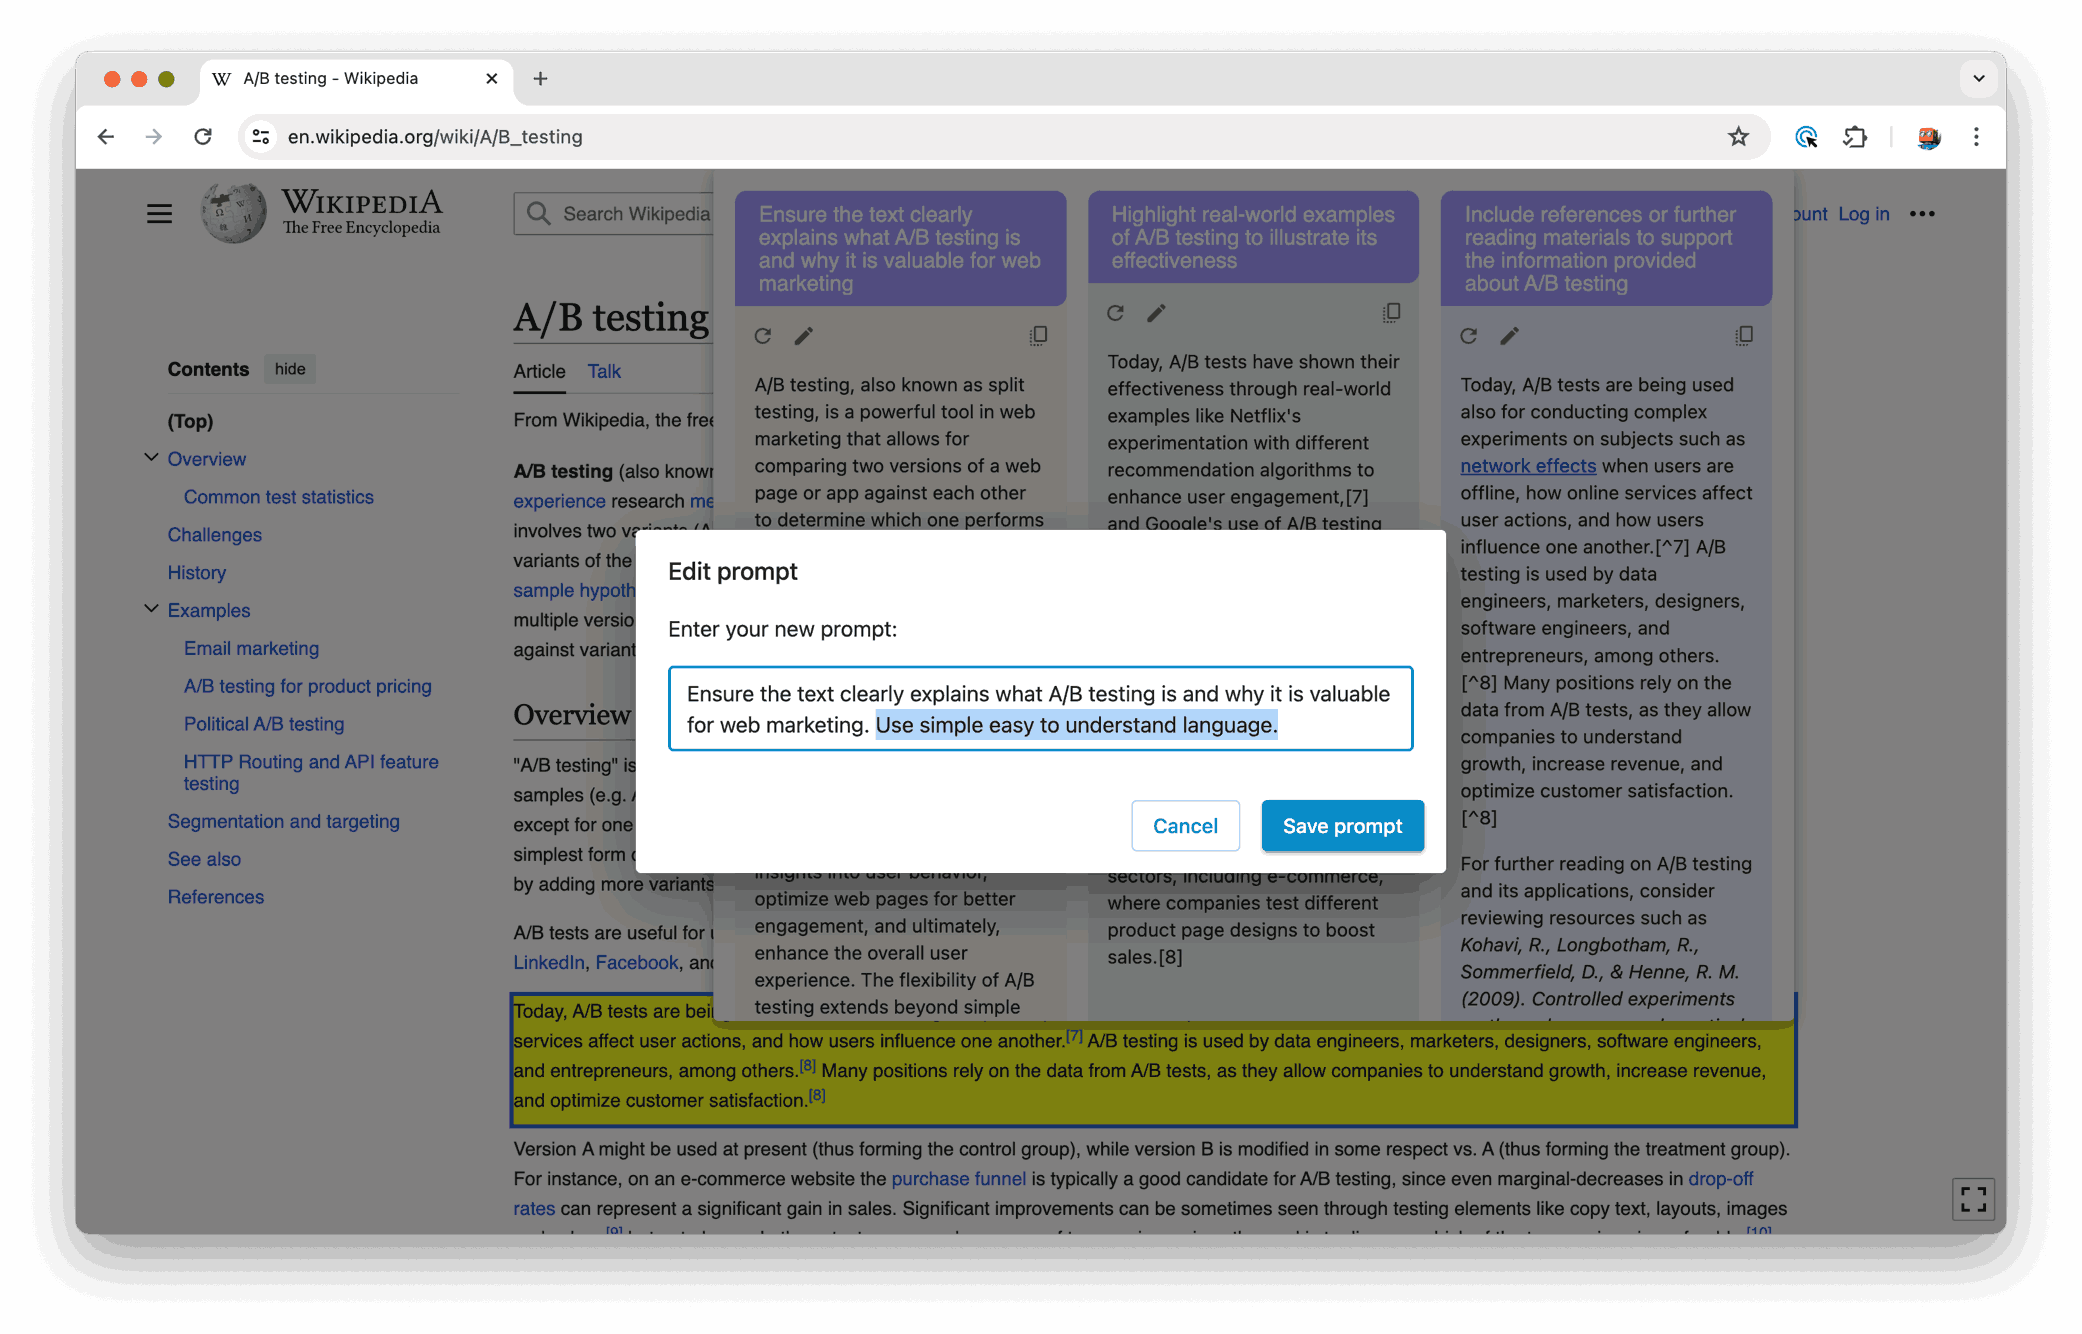This screenshot has width=2082, height=1334.
Task: Open the Chrome extensions puzzle icon
Action: (1855, 137)
